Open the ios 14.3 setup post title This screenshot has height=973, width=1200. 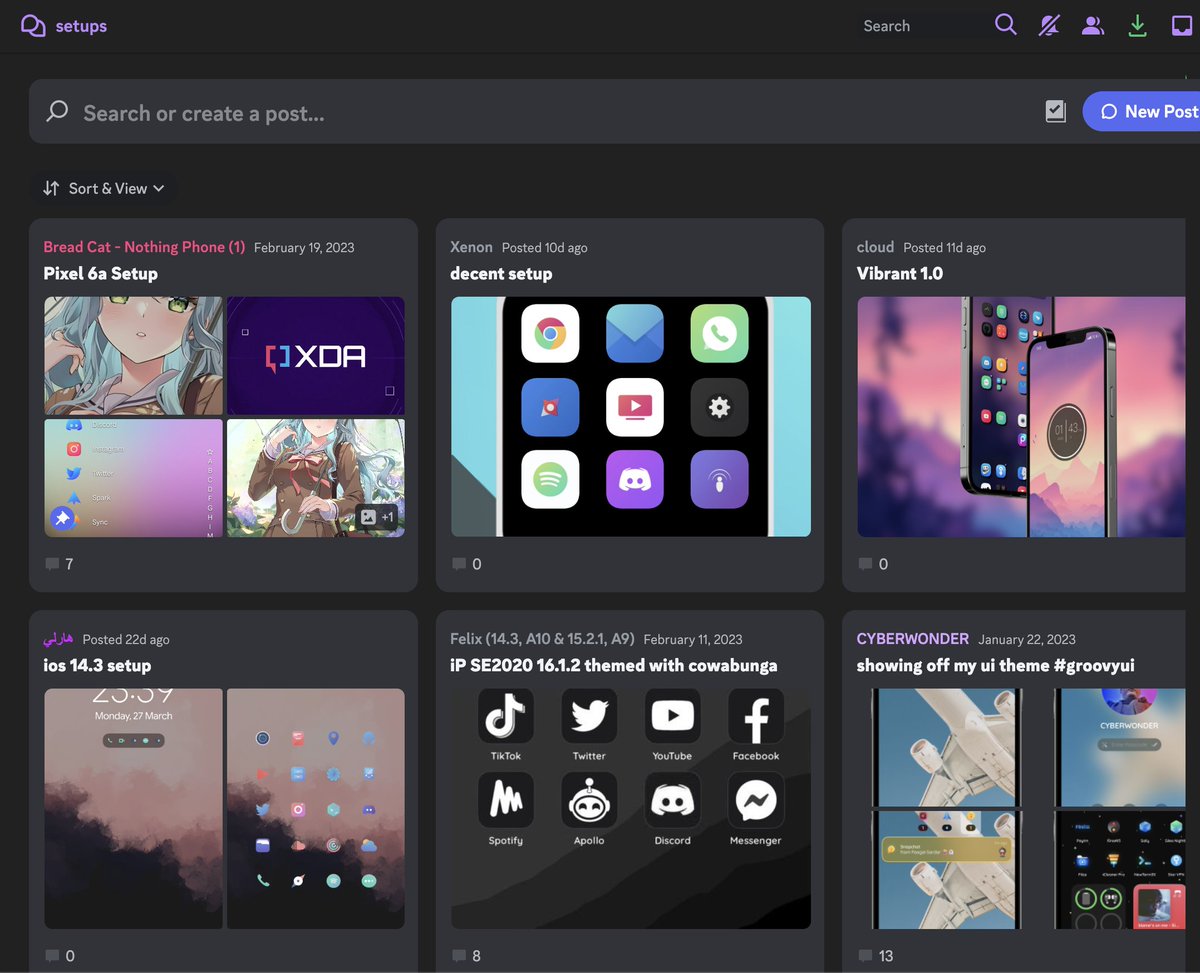97,665
